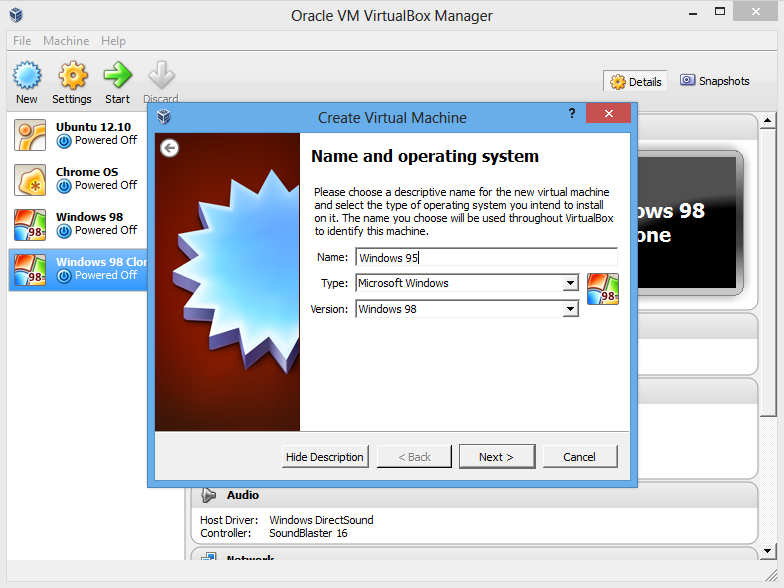Open the Help menu
This screenshot has height=588, width=784.
113,40
